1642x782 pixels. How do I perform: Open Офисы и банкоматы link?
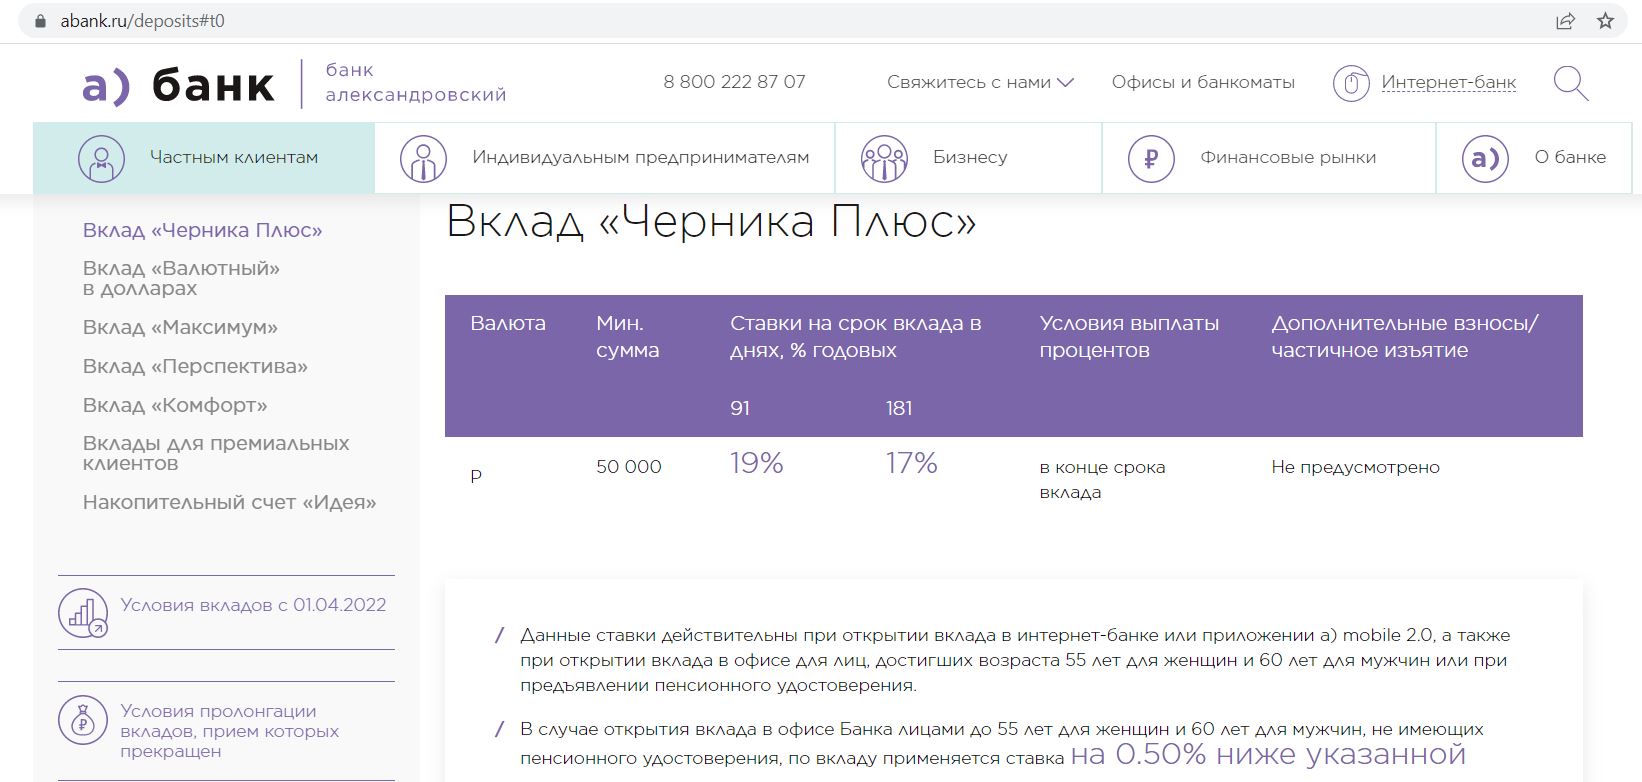point(1203,82)
